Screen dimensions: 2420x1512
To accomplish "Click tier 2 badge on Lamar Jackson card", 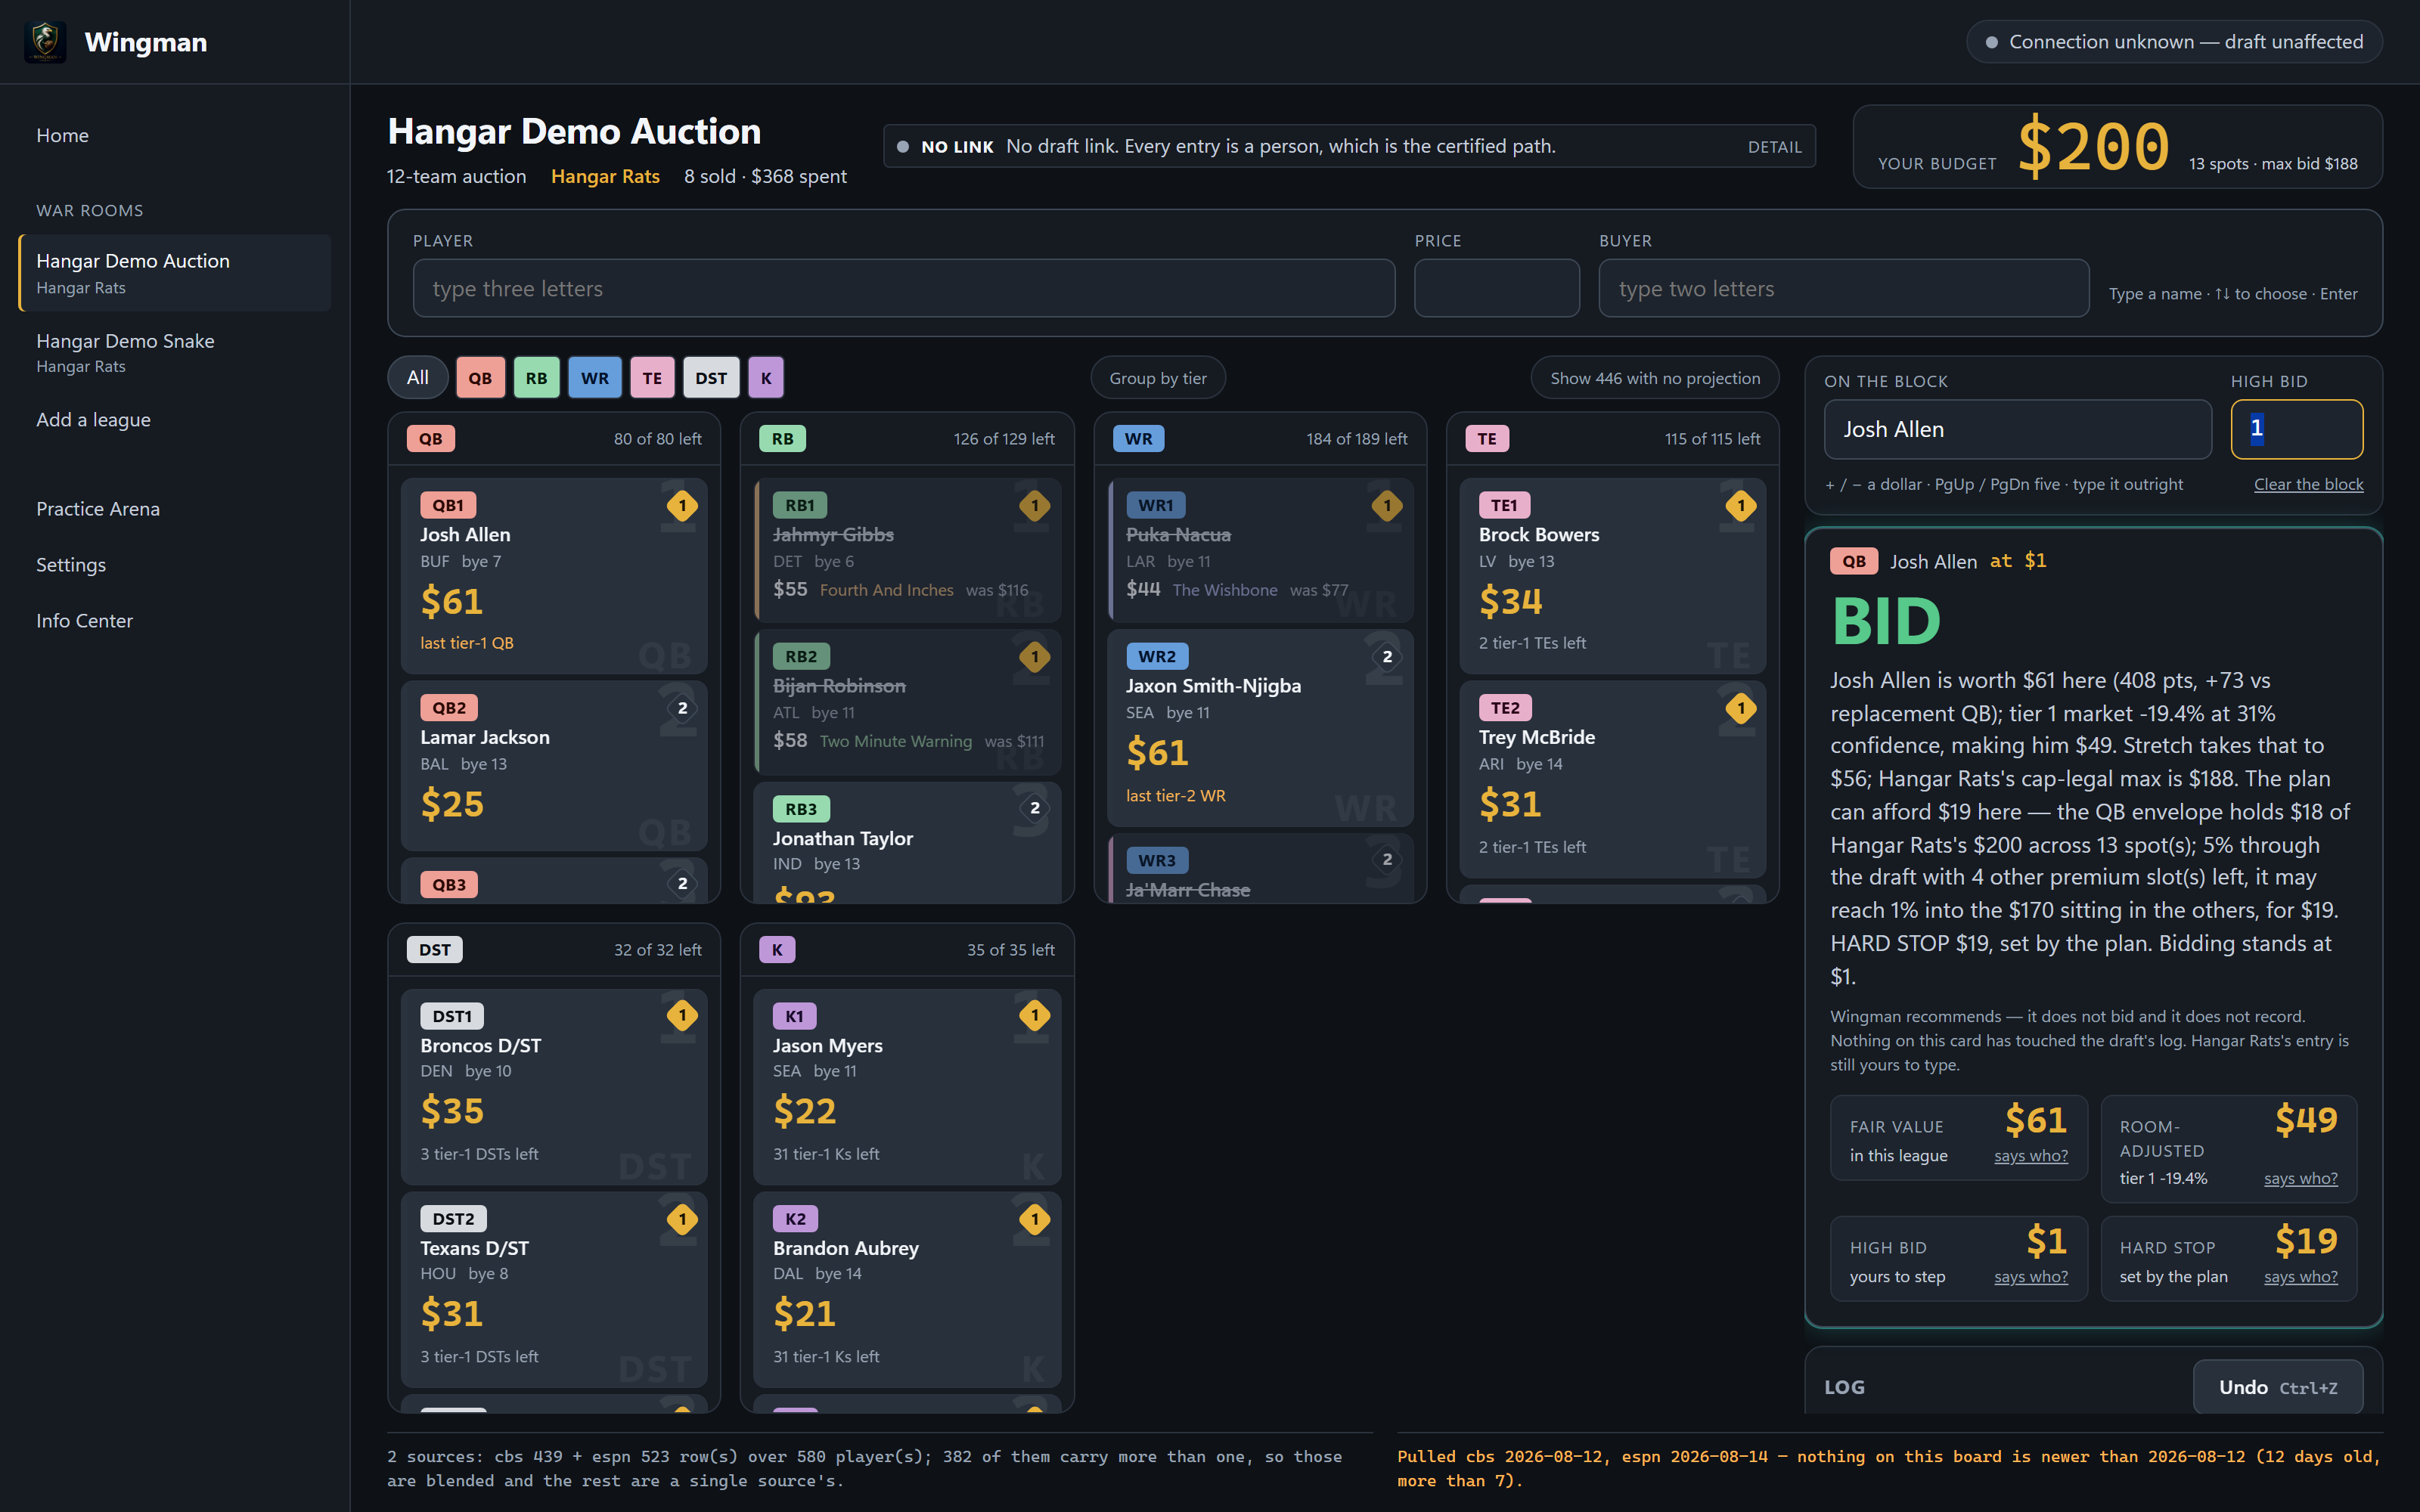I will tap(682, 708).
